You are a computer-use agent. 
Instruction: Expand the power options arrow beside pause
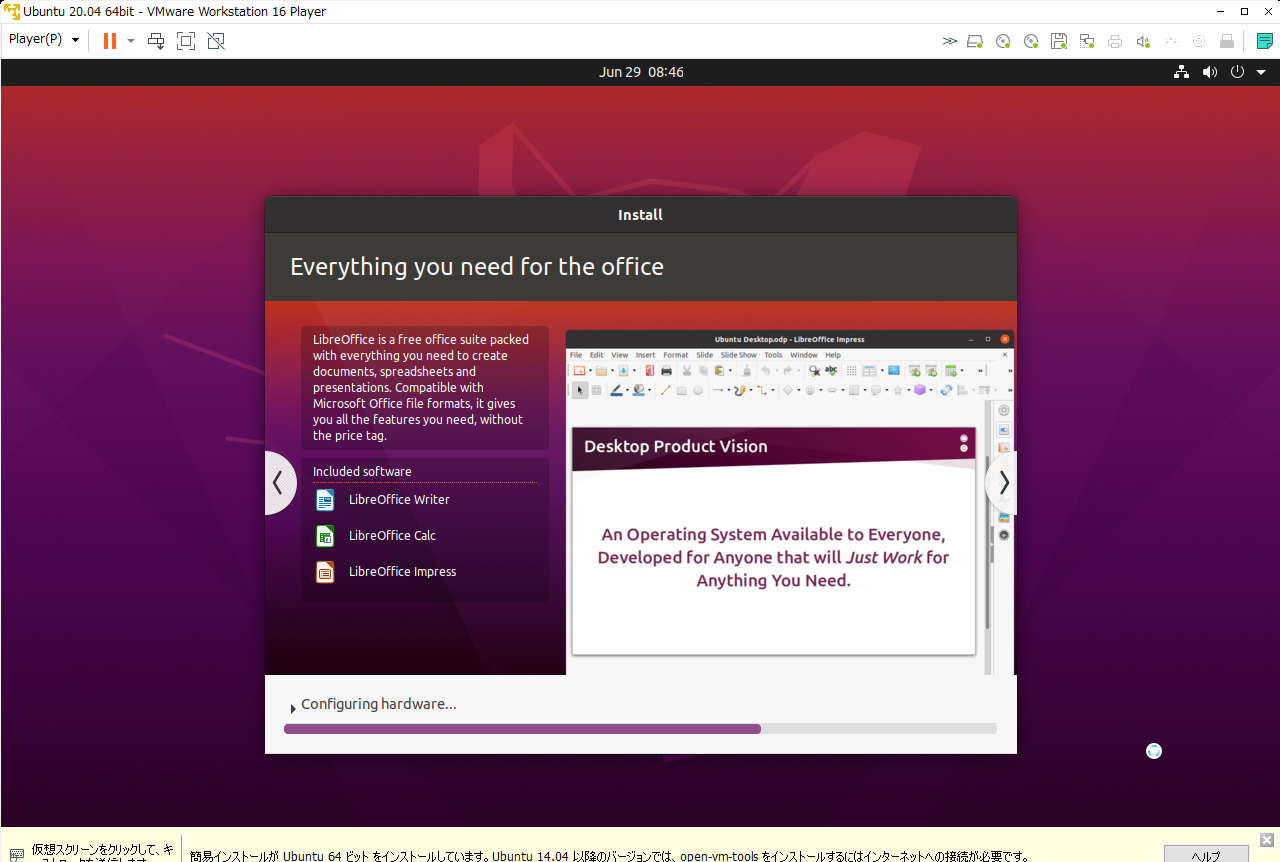click(131, 41)
